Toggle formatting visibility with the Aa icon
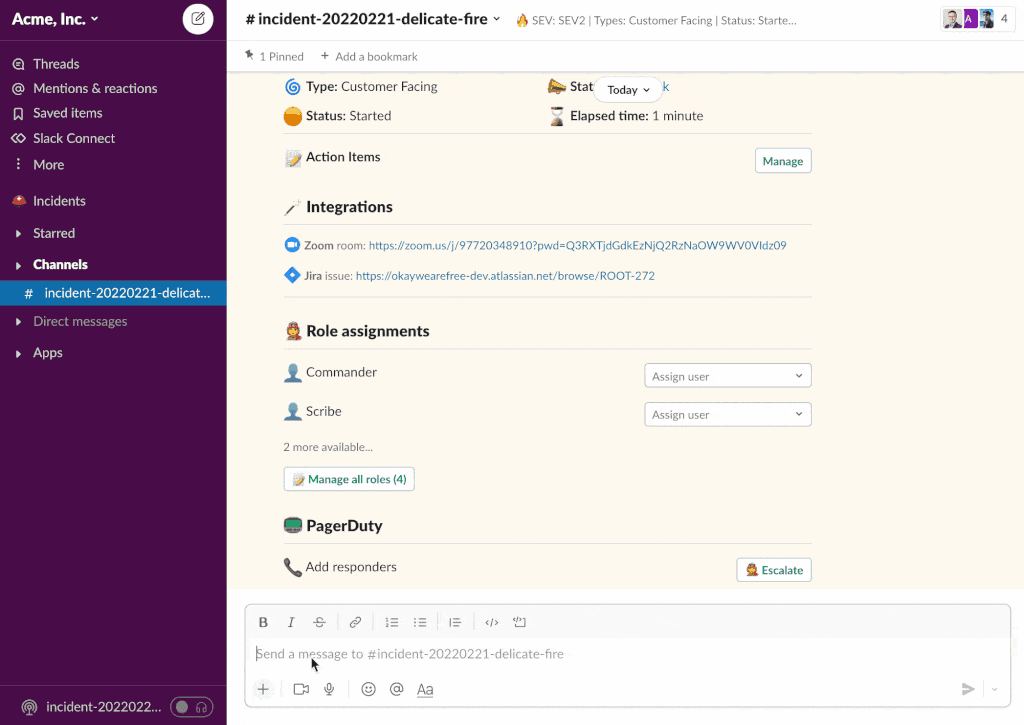 pyautogui.click(x=424, y=689)
